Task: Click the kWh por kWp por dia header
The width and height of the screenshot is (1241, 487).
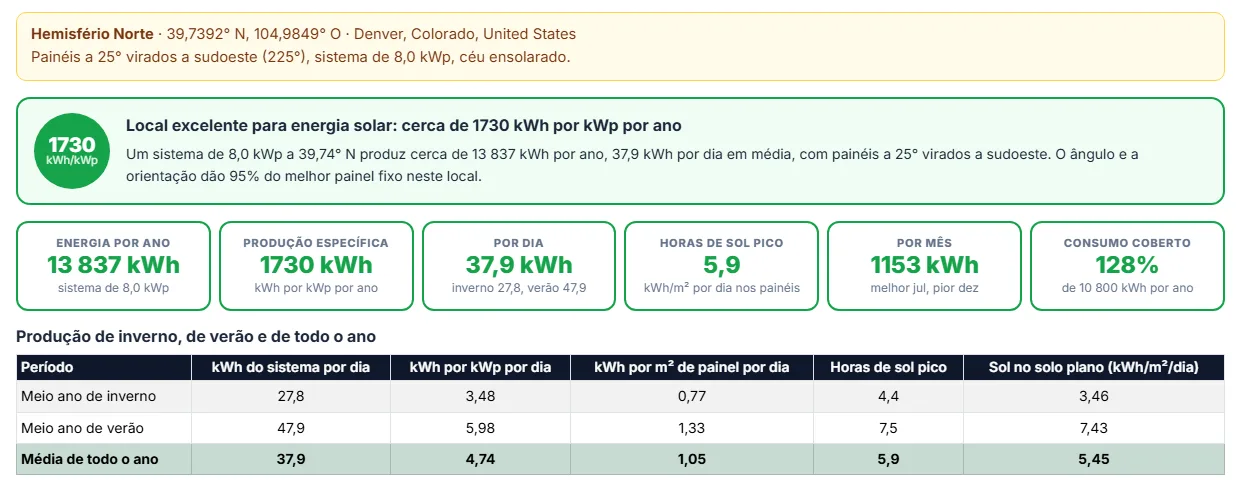Action: click(480, 367)
